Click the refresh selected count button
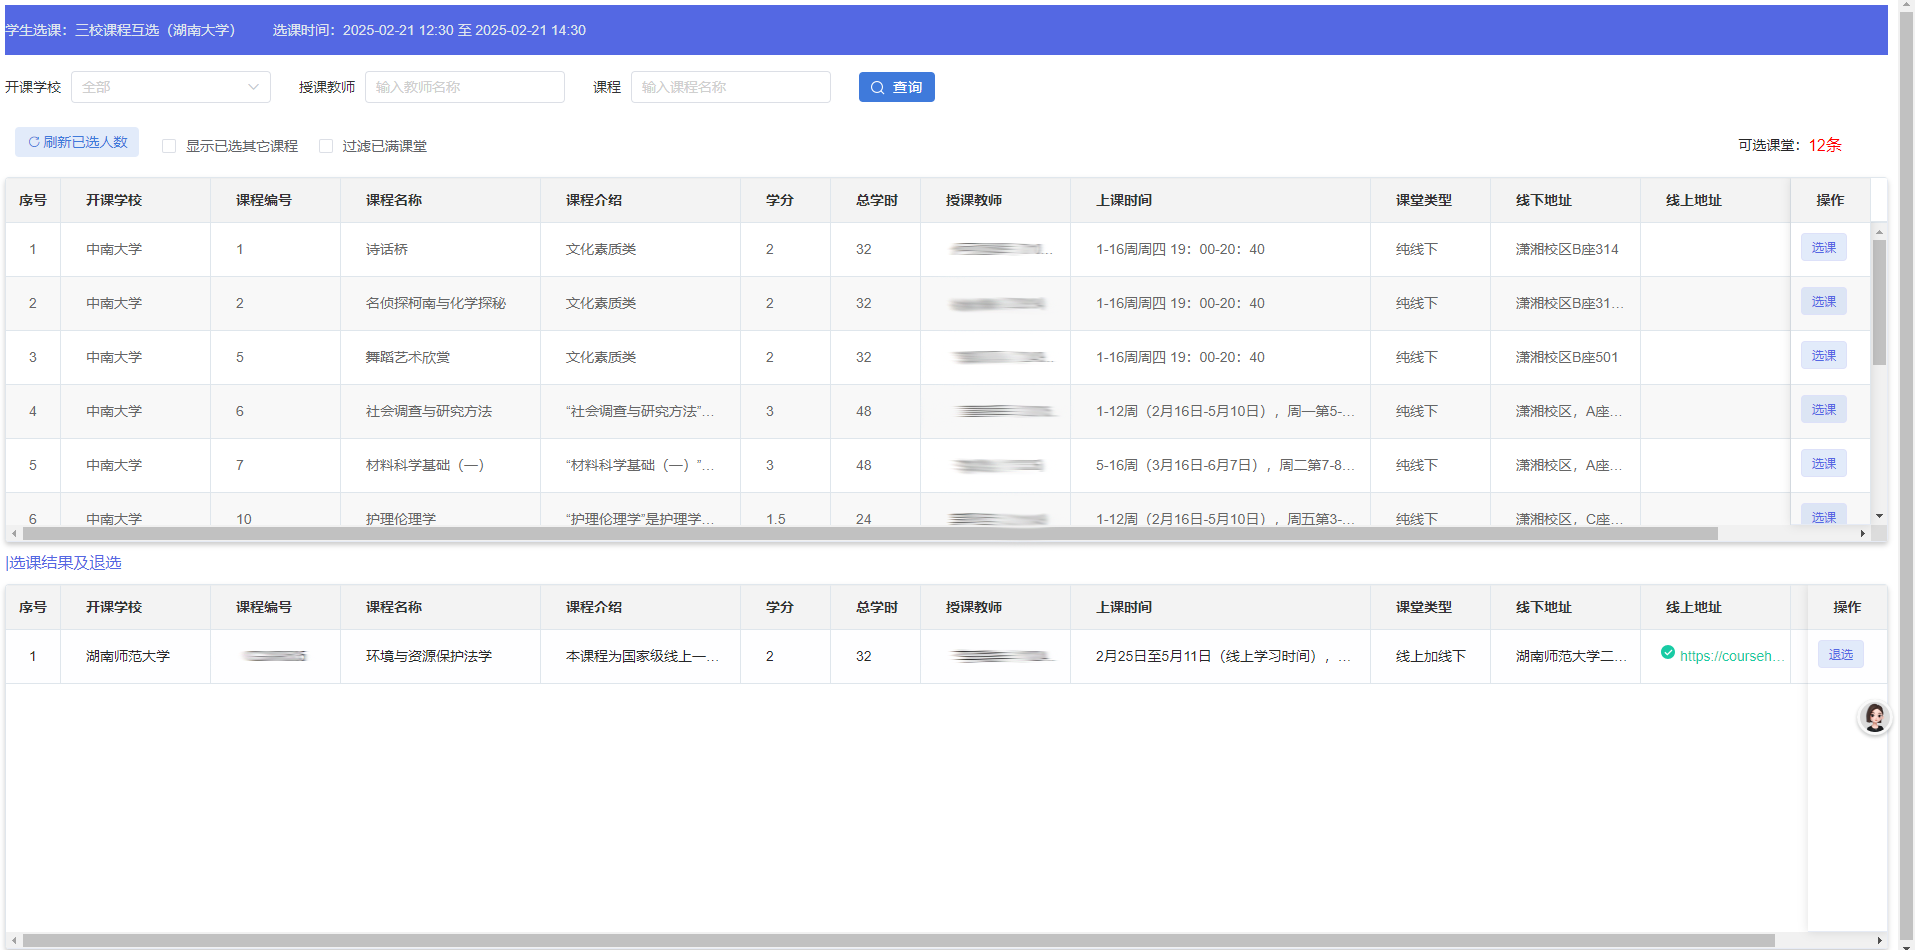Viewport: 1915px width, 950px height. coord(77,142)
